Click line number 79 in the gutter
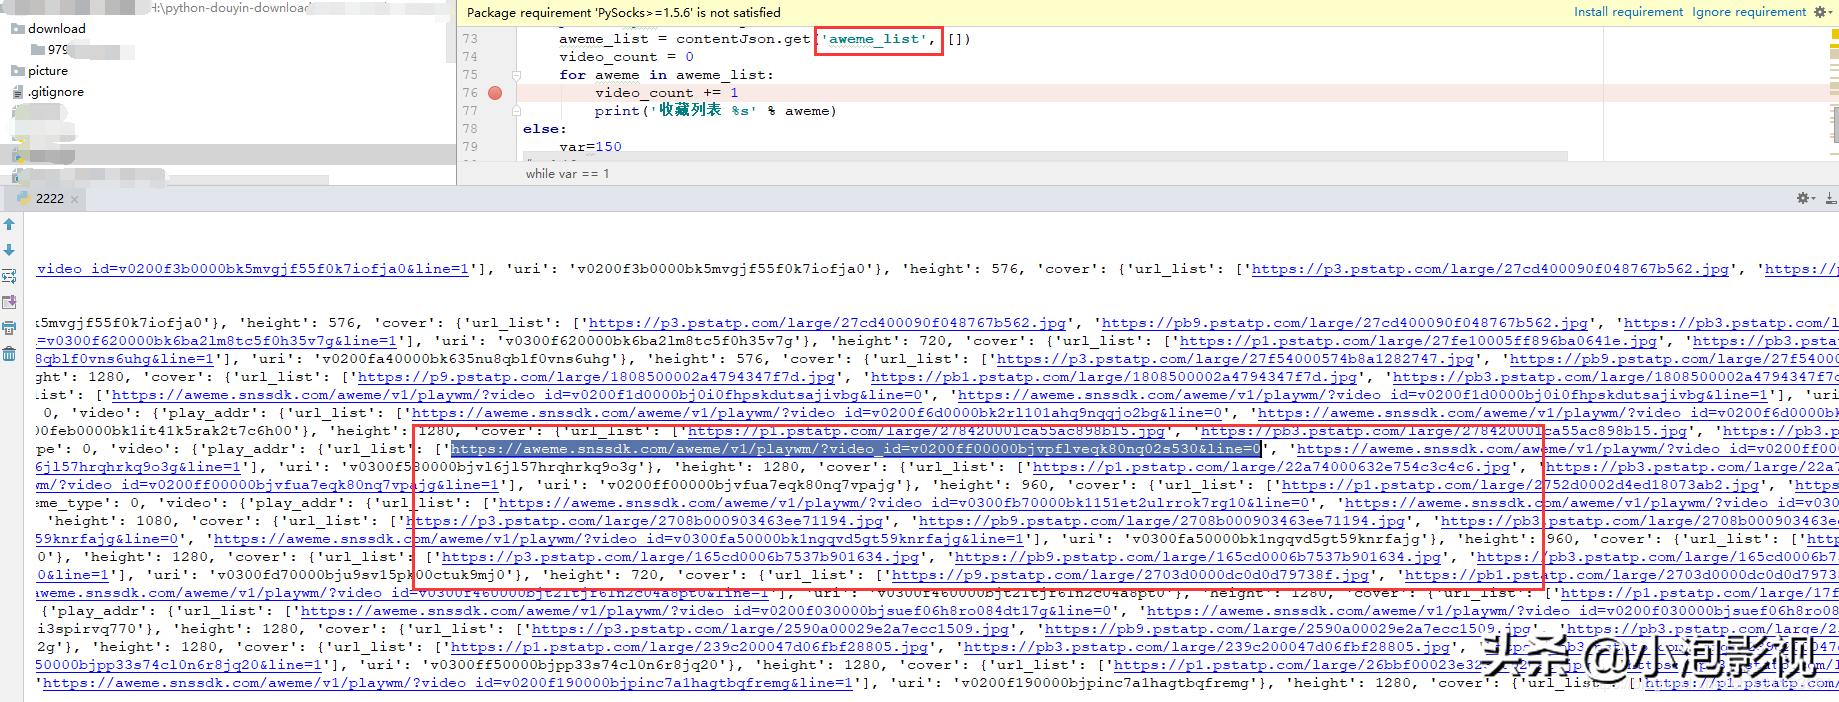This screenshot has height=702, width=1839. click(470, 147)
